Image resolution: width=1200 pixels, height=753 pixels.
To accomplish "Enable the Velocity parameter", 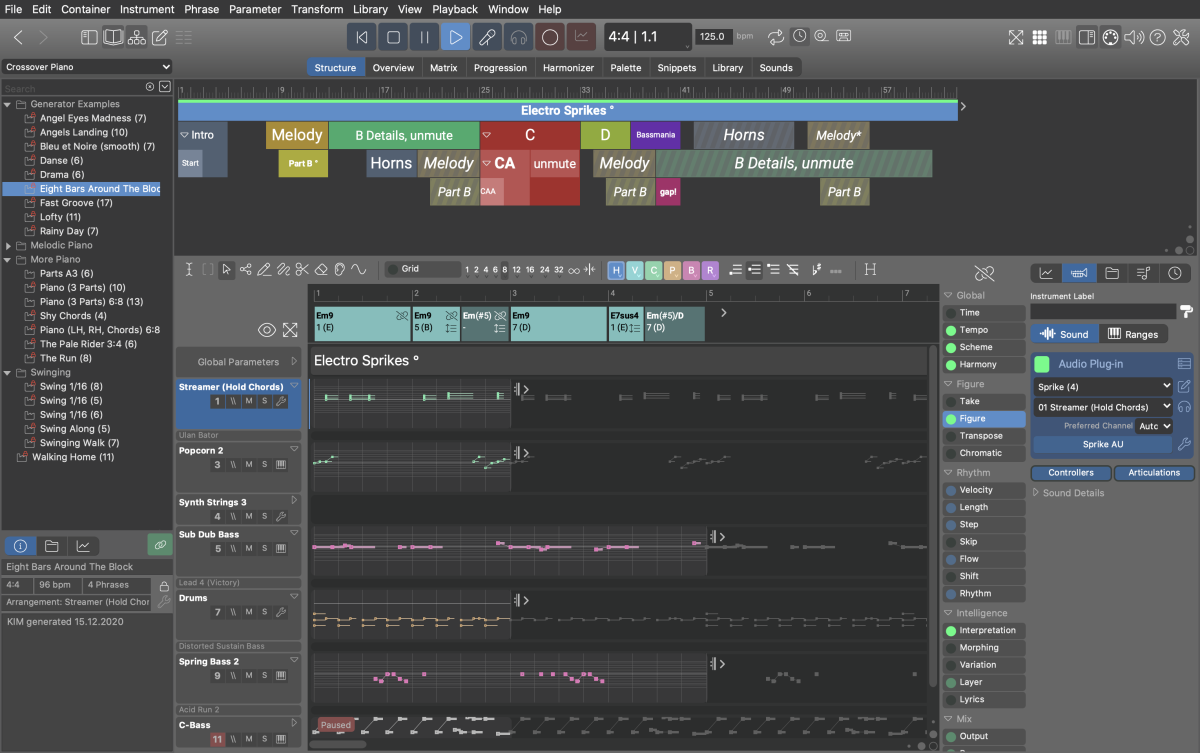I will click(x=950, y=490).
